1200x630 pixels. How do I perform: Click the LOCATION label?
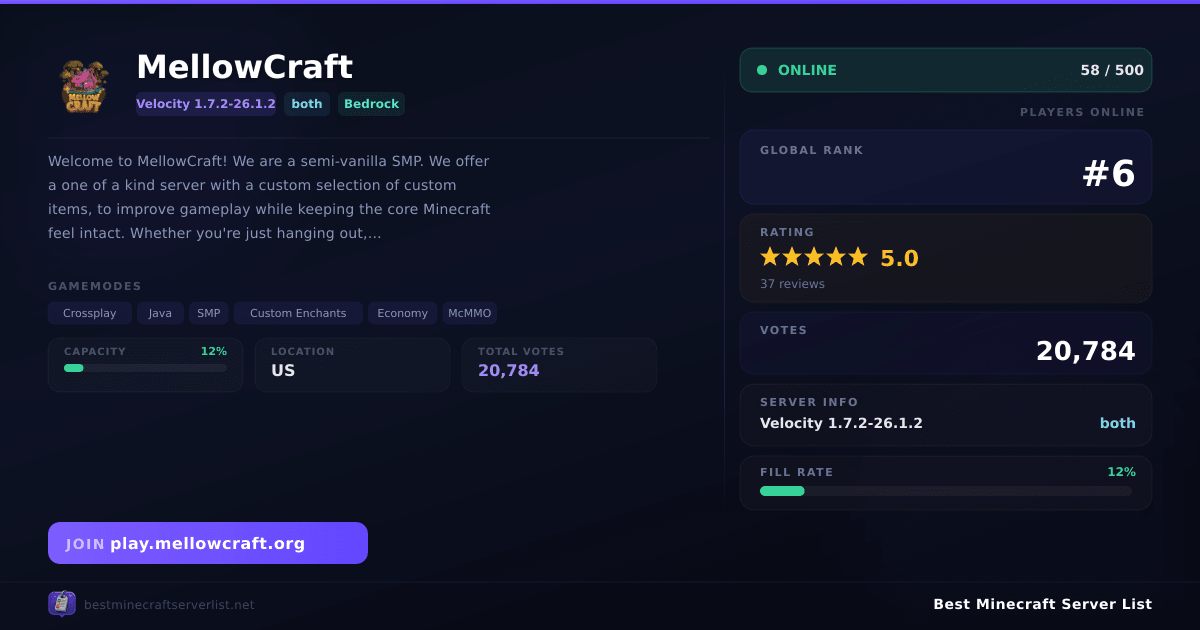tap(303, 352)
